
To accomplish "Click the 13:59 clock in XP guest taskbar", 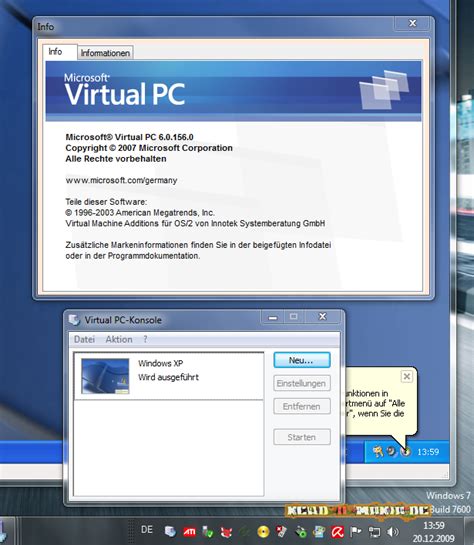I will (428, 452).
